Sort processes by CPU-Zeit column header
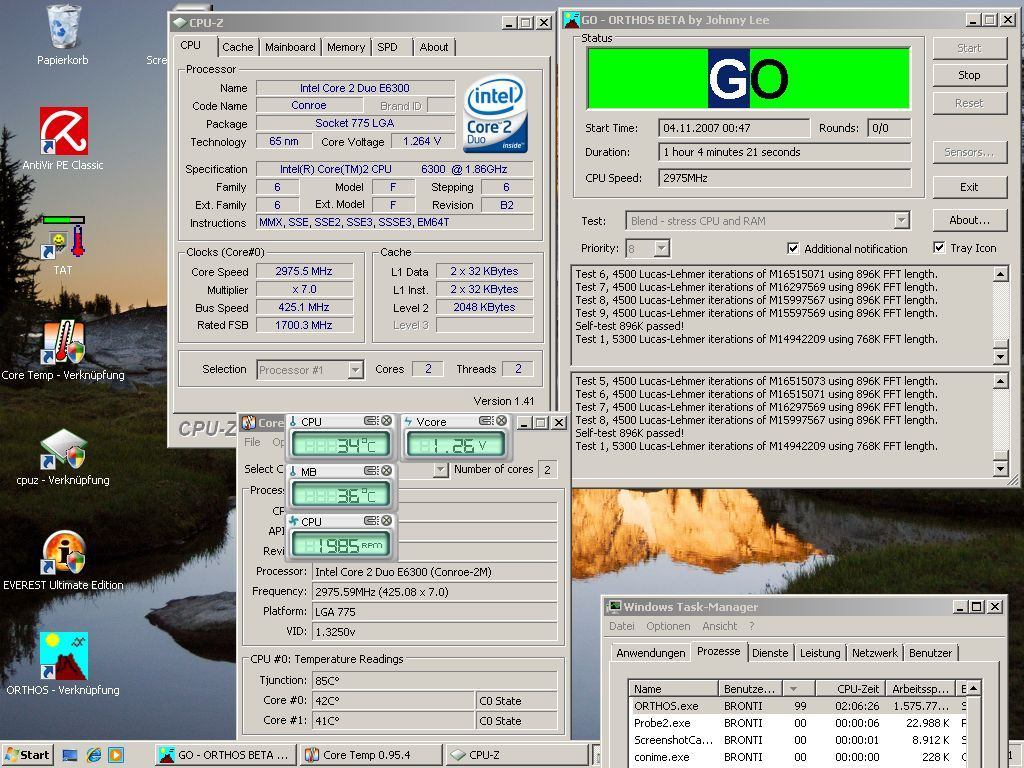 coord(851,688)
